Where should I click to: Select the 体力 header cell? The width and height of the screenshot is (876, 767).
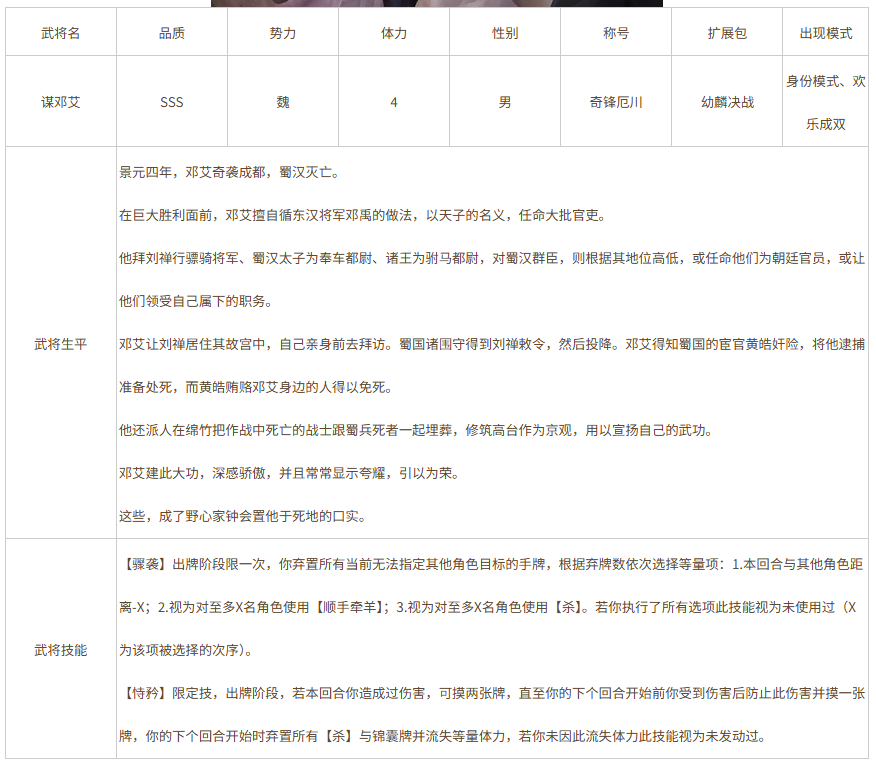394,33
